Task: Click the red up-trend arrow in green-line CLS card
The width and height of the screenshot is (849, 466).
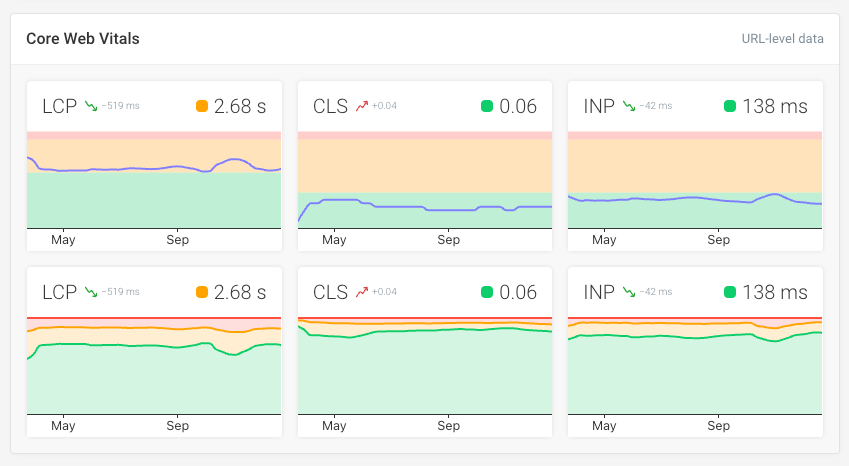Action: click(x=362, y=291)
